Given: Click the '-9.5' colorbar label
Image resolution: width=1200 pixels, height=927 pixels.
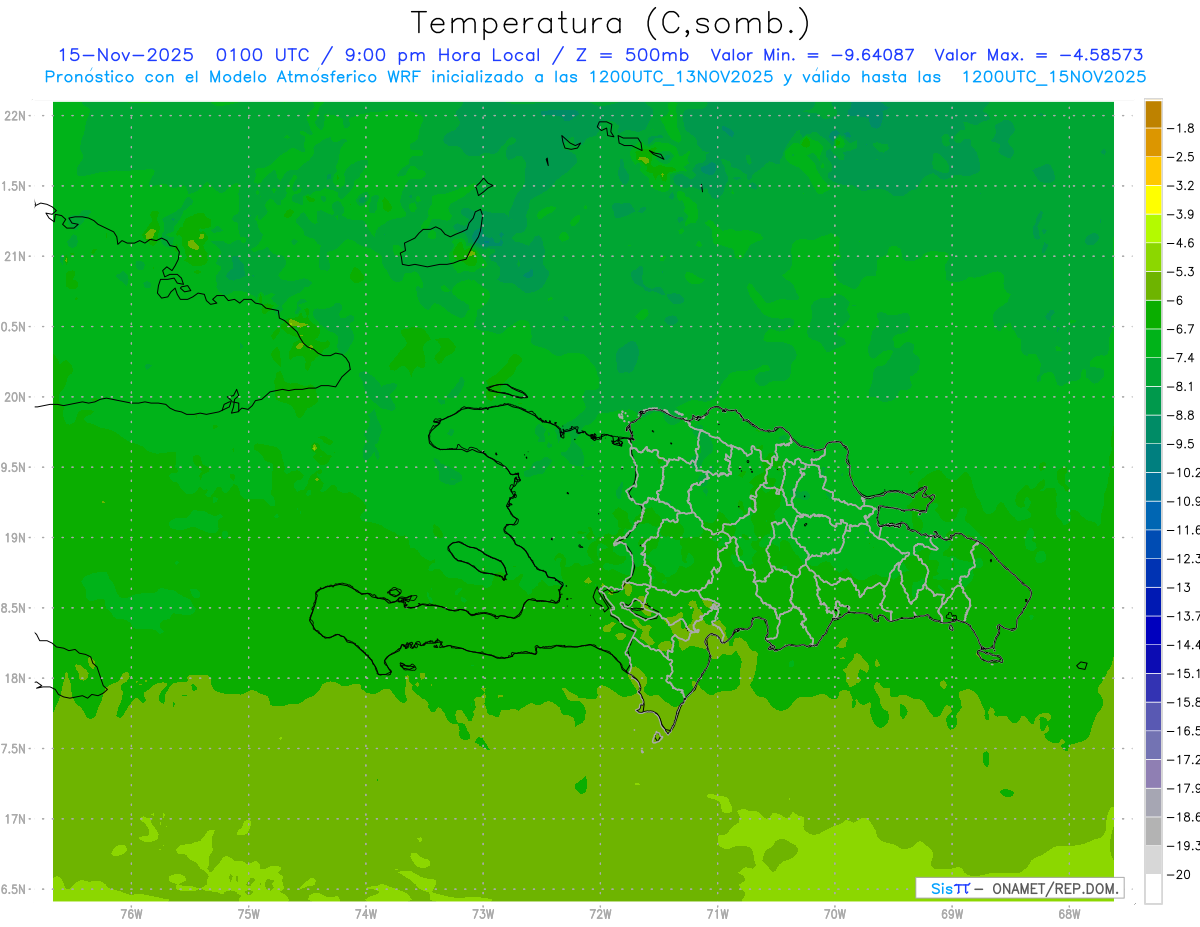Looking at the screenshot, I should pos(1183,444).
